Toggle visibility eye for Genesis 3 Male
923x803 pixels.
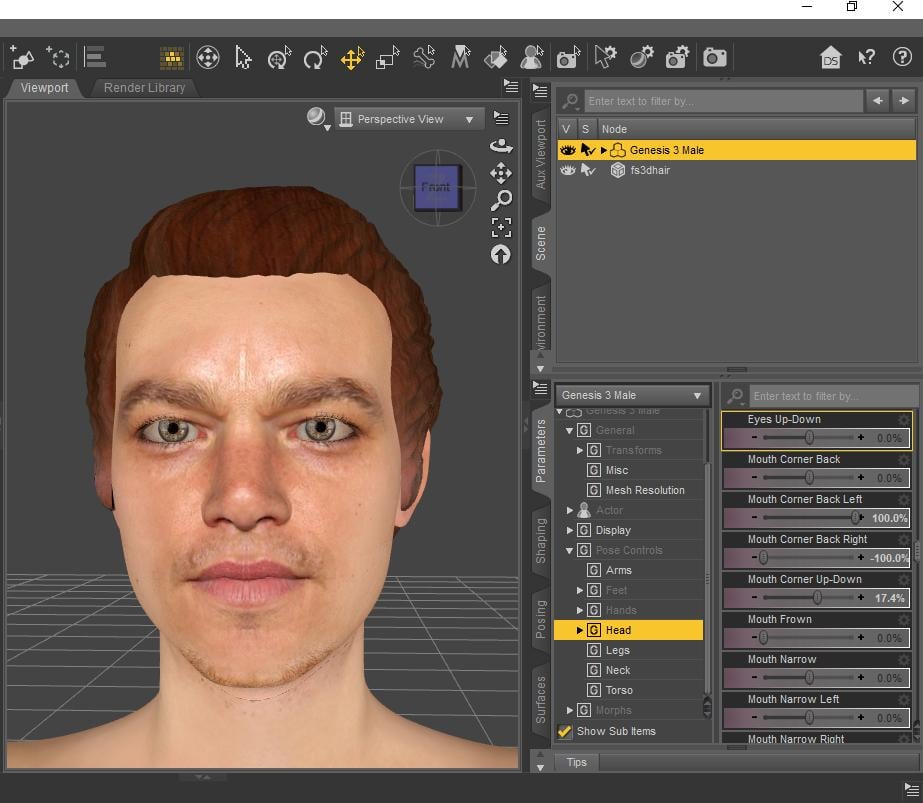click(x=567, y=150)
